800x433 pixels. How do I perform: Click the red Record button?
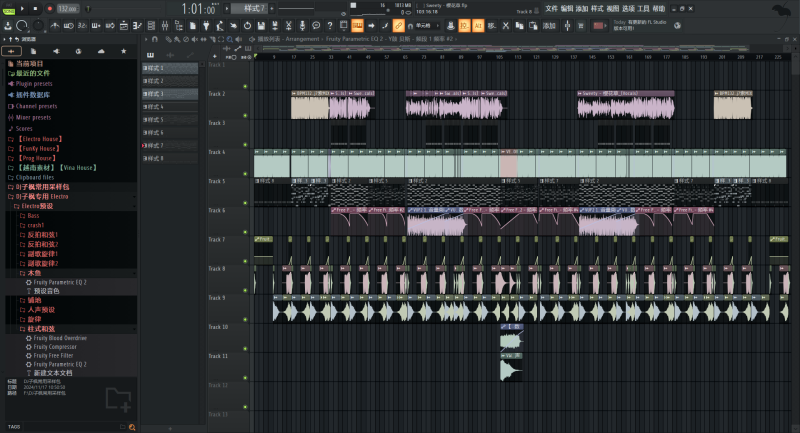(x=48, y=8)
